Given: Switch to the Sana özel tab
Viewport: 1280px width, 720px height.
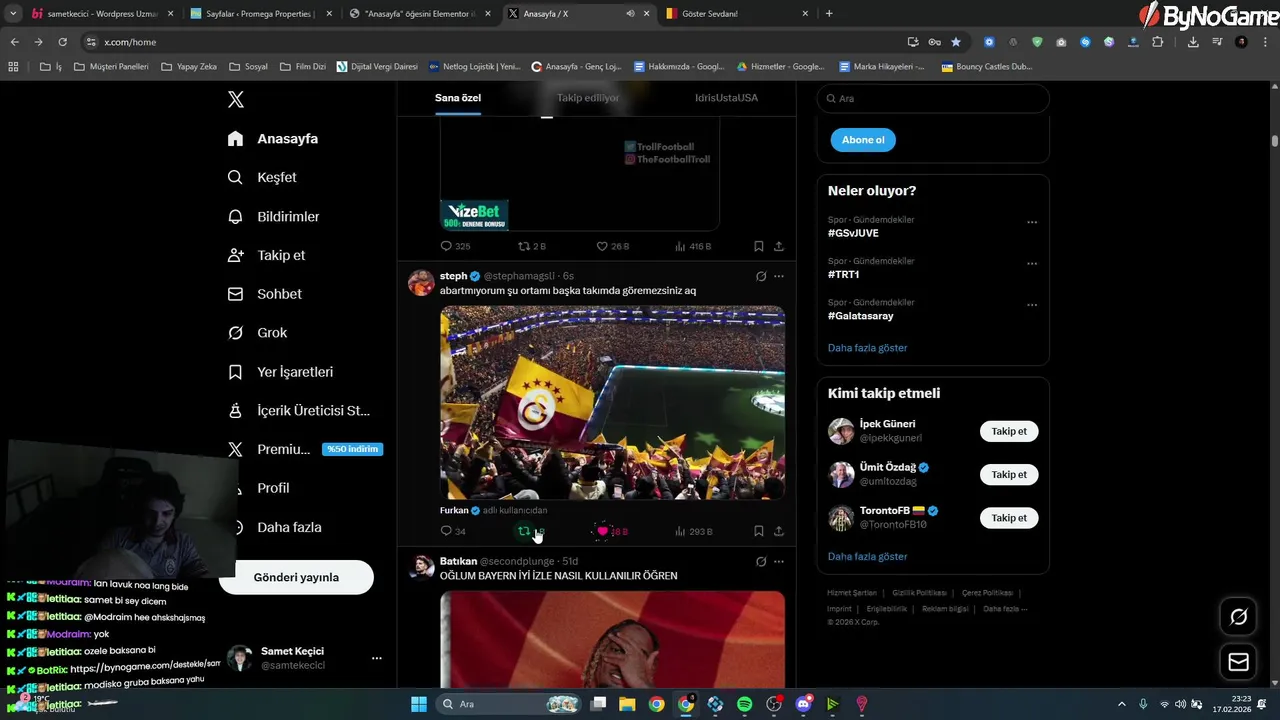Looking at the screenshot, I should click(x=458, y=98).
